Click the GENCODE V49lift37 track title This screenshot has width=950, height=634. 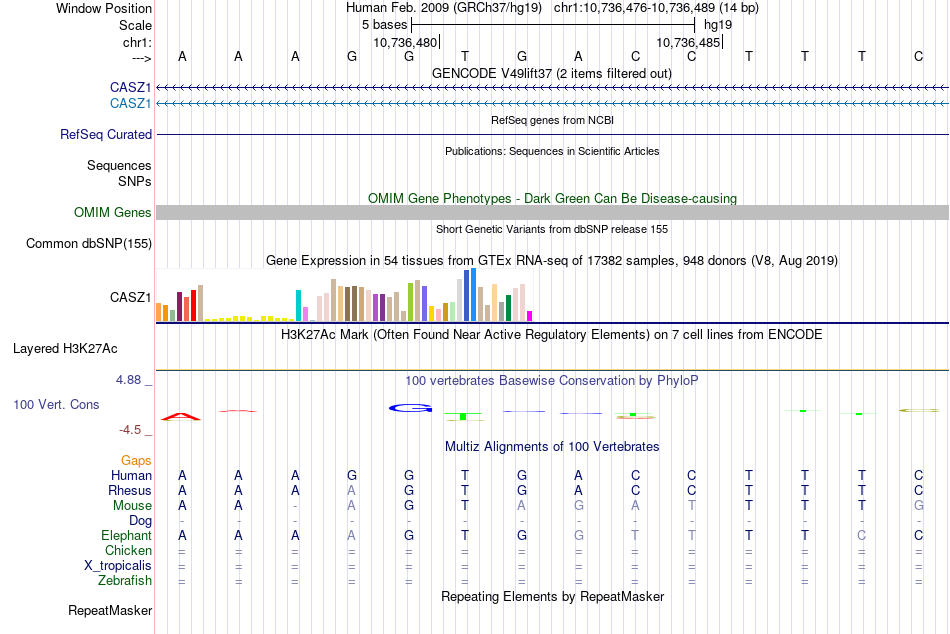(551, 73)
